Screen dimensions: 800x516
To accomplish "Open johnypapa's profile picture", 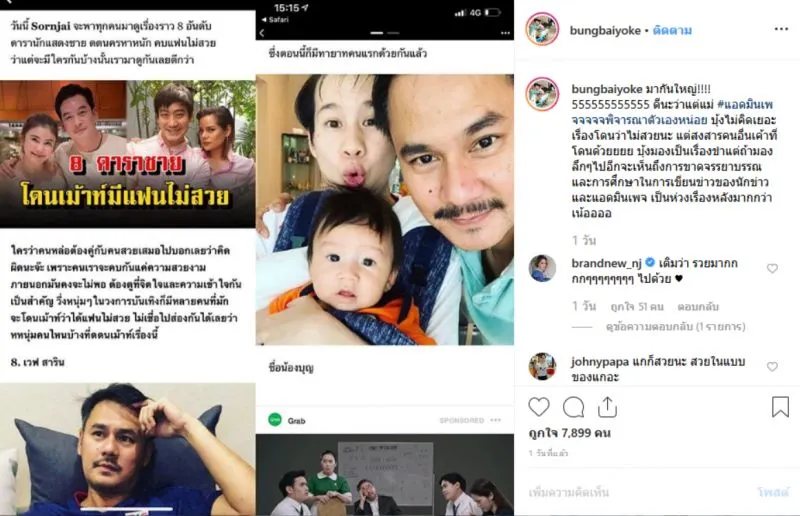I will (x=542, y=366).
